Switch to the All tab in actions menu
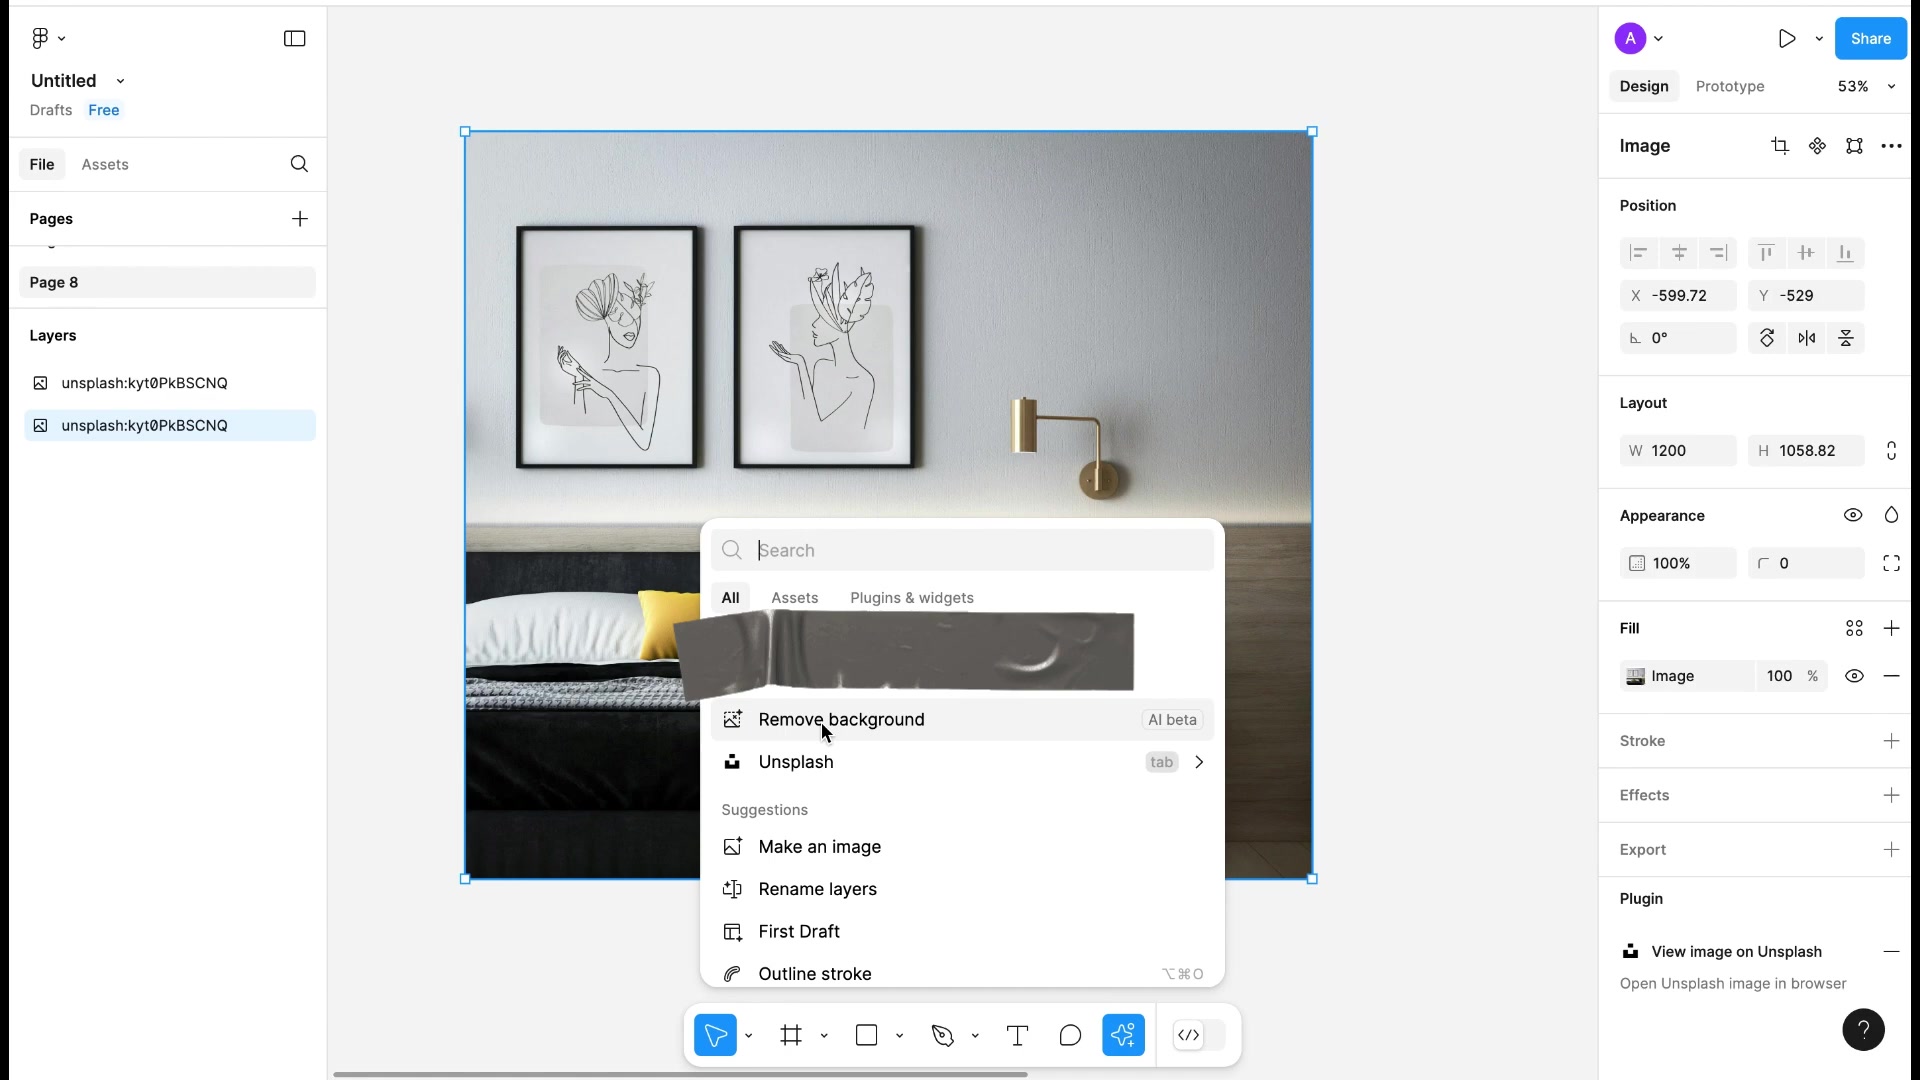1920x1080 pixels. pyautogui.click(x=730, y=598)
